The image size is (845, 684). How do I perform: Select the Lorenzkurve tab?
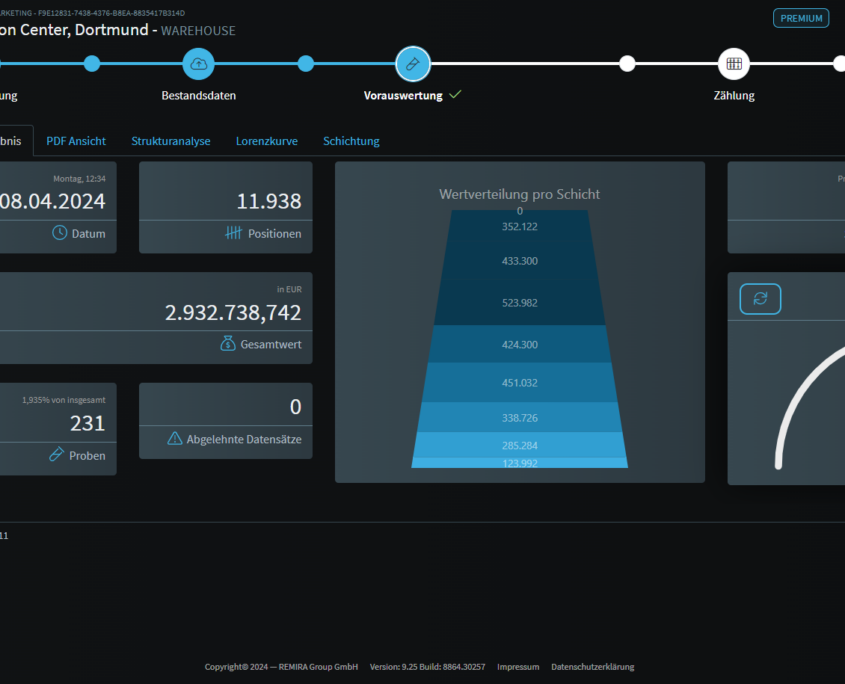pos(266,141)
